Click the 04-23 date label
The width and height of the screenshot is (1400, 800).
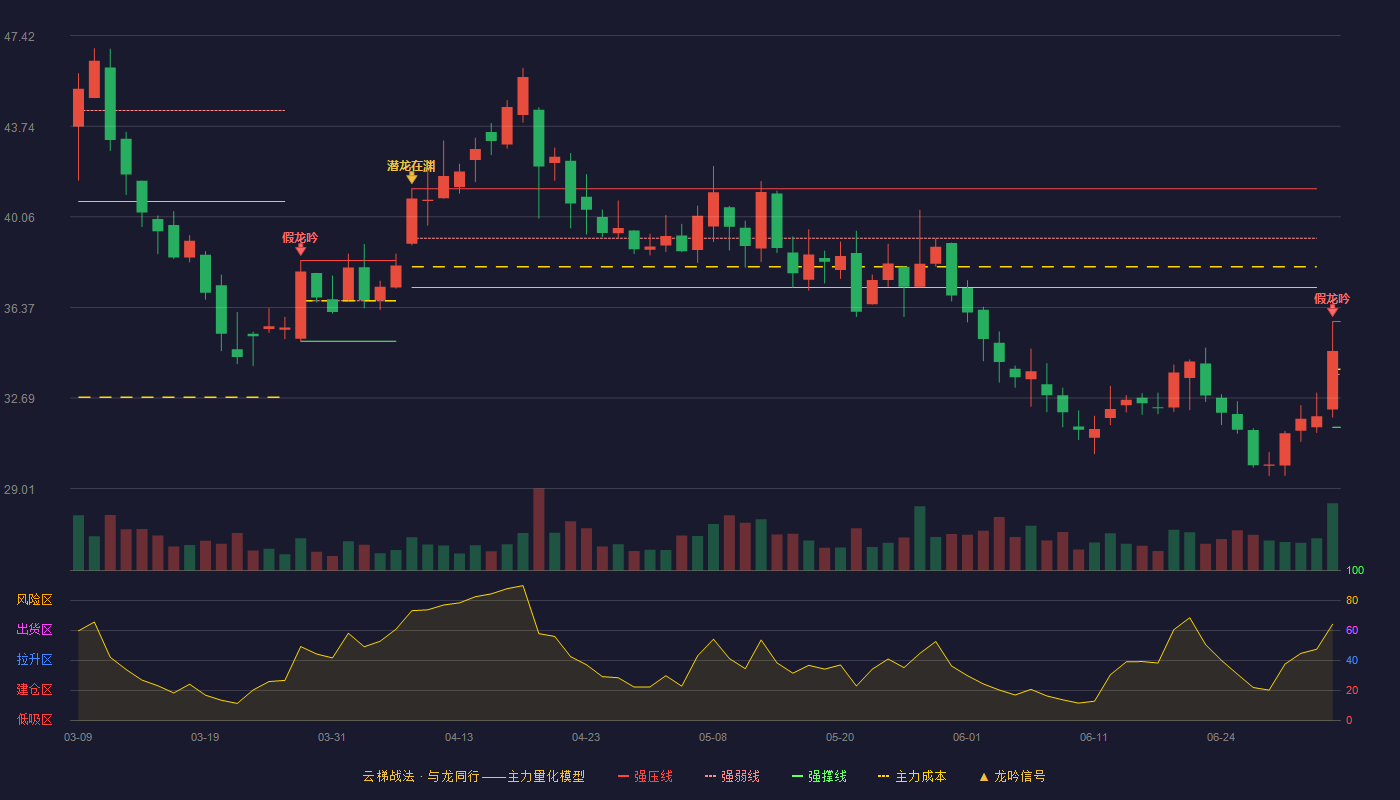(x=586, y=737)
